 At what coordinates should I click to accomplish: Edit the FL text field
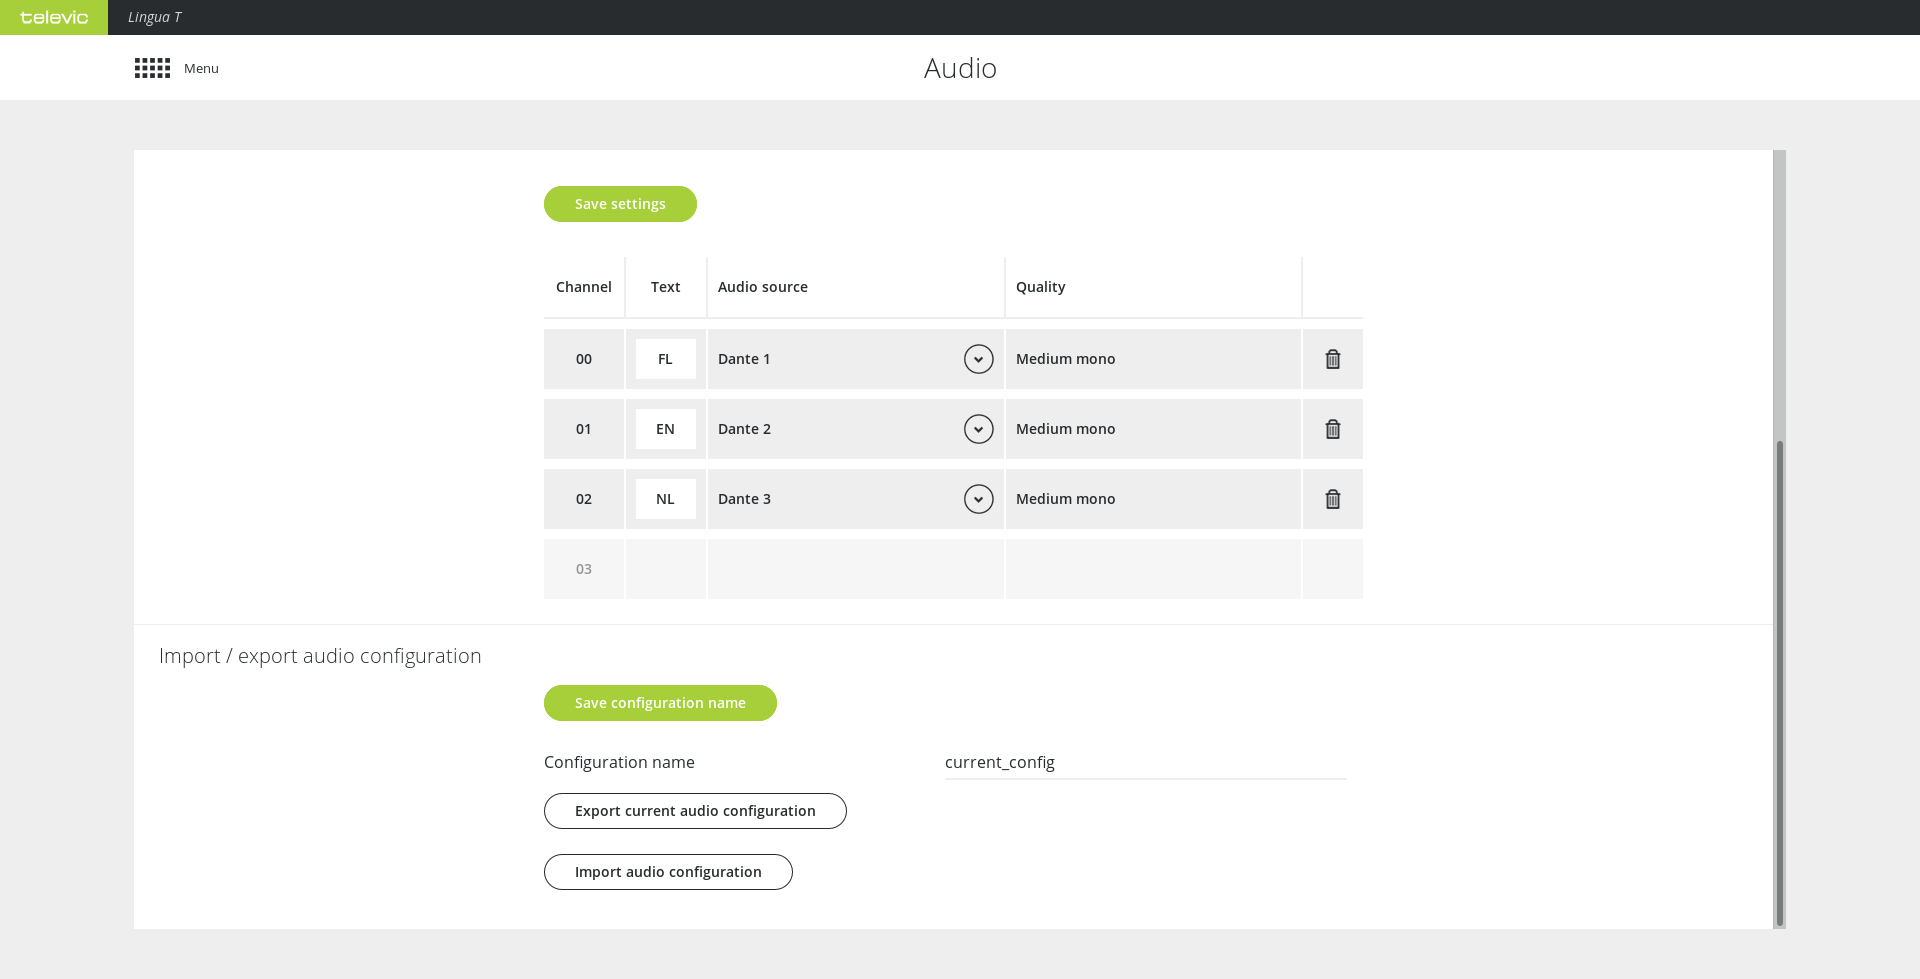(665, 359)
